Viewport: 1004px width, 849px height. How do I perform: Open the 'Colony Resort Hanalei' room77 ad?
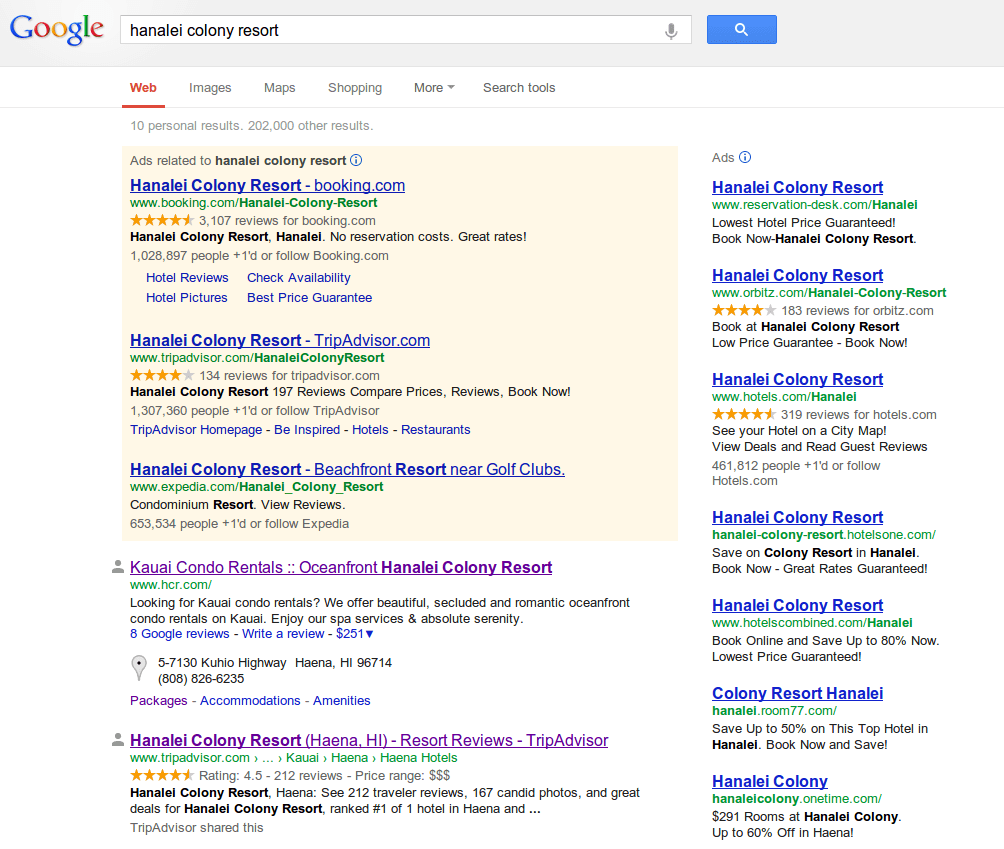click(797, 693)
